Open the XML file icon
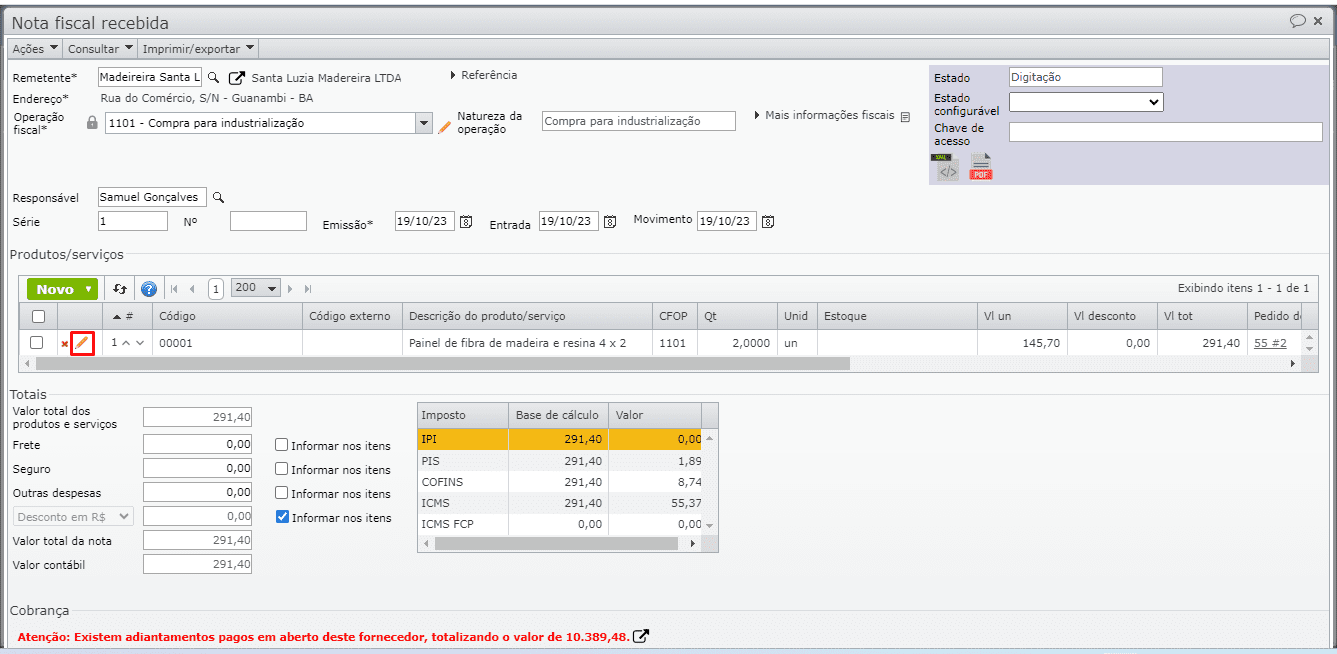The width and height of the screenshot is (1337, 654). click(x=946, y=168)
